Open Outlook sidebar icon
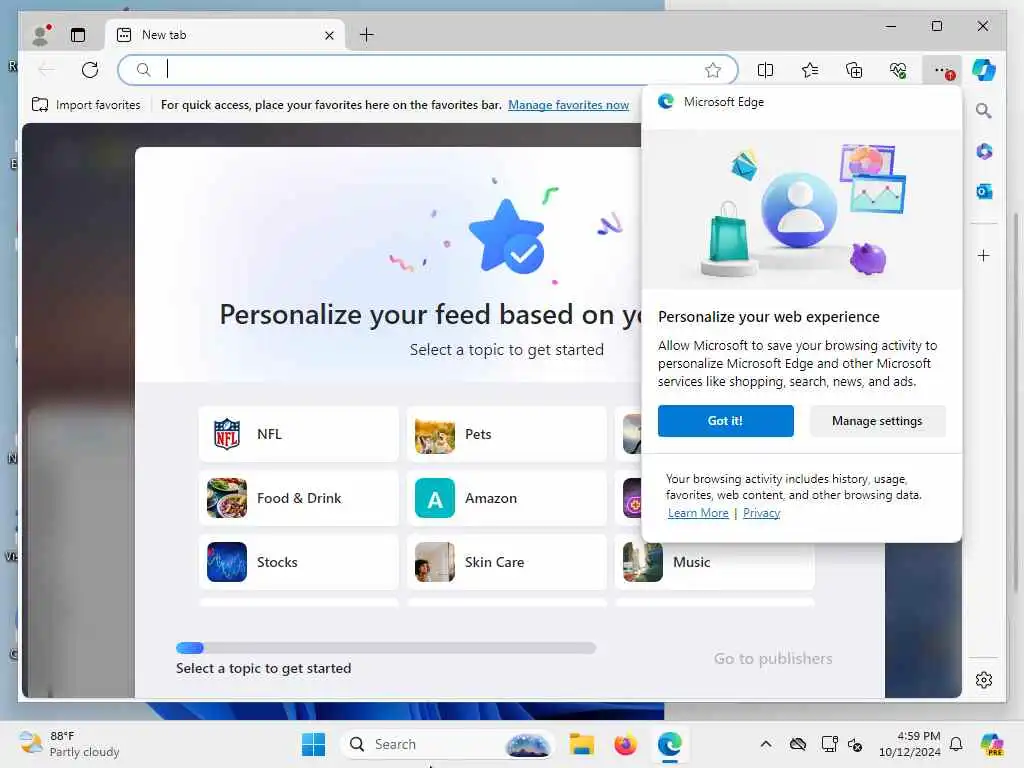 984,191
